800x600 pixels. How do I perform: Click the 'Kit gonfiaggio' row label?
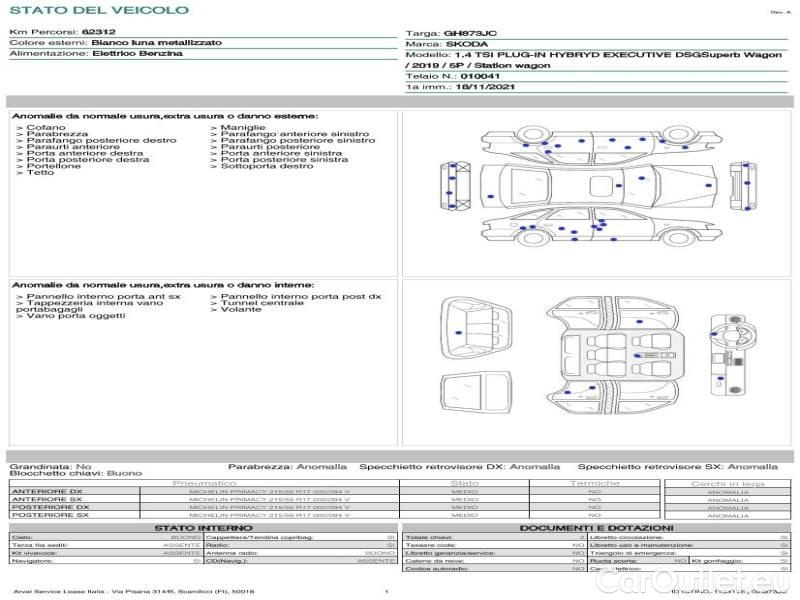point(716,561)
